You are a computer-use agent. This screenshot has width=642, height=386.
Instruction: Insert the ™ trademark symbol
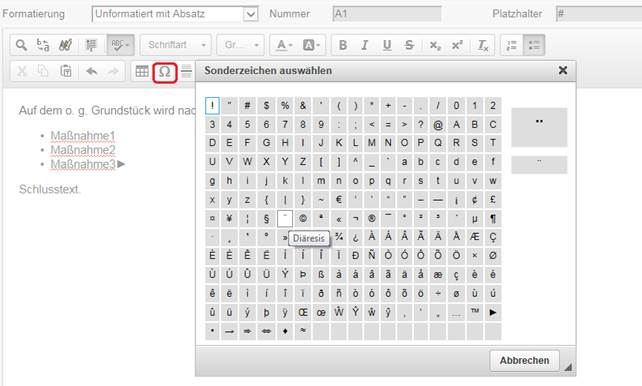click(475, 312)
